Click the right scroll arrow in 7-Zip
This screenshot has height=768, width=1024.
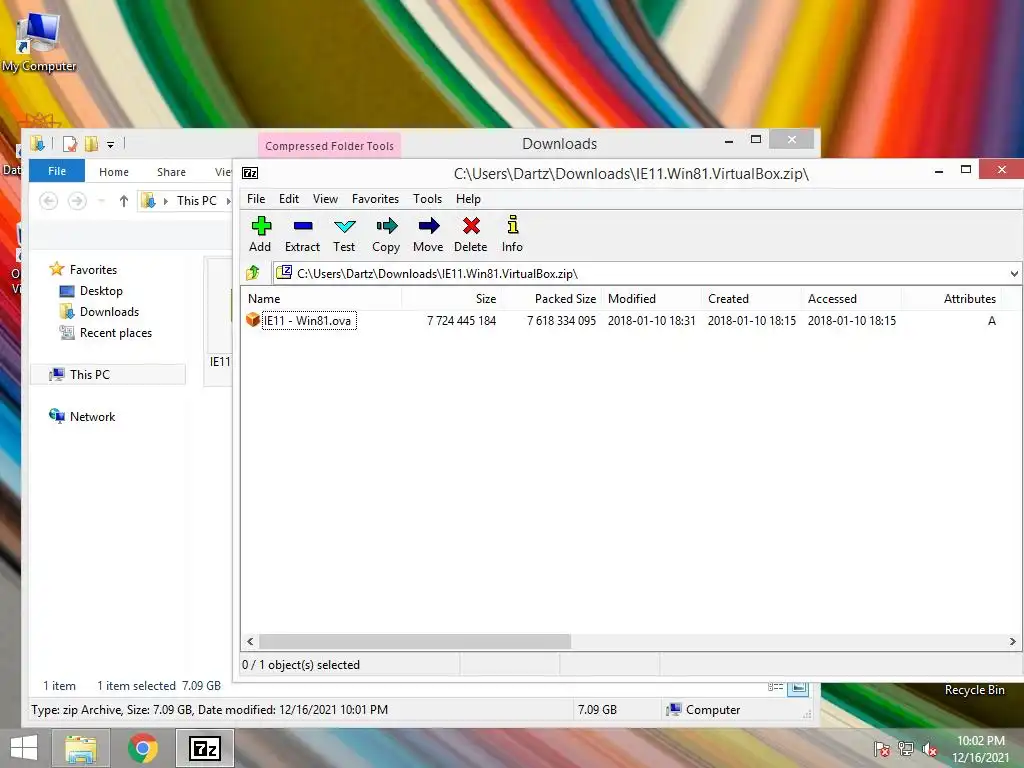1012,641
